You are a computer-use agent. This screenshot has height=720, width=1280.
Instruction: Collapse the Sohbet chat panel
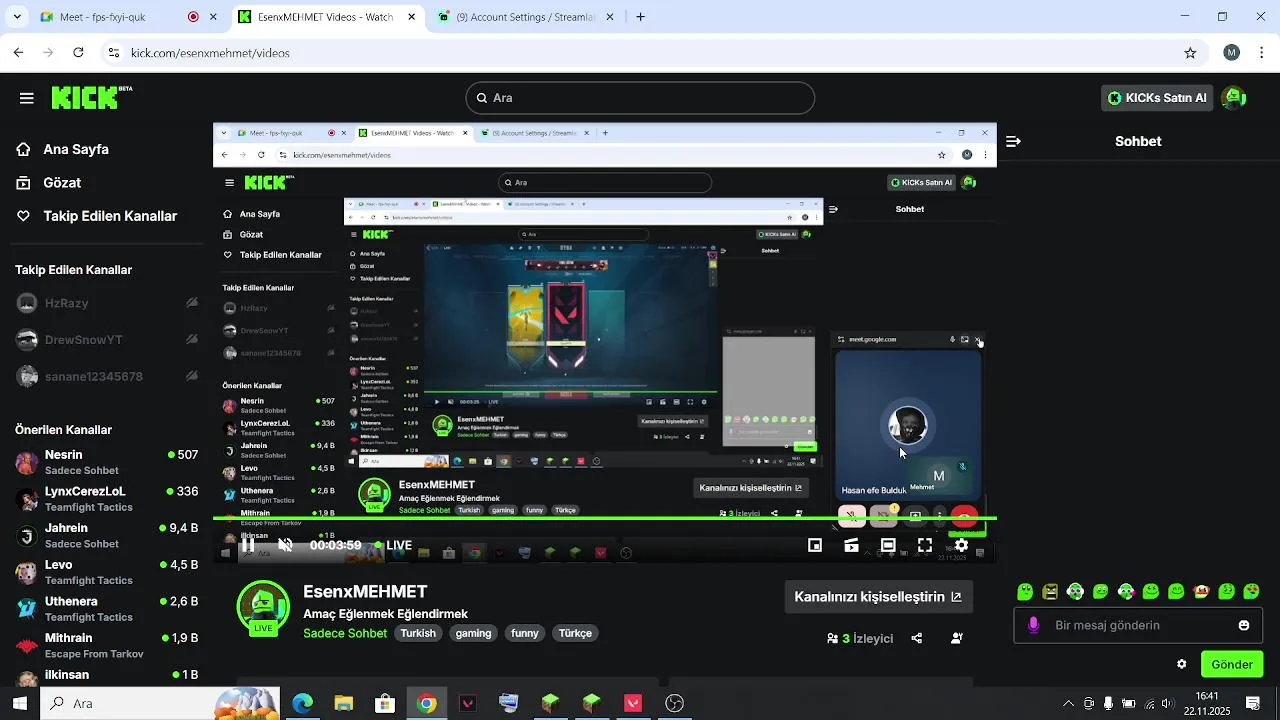(1013, 141)
